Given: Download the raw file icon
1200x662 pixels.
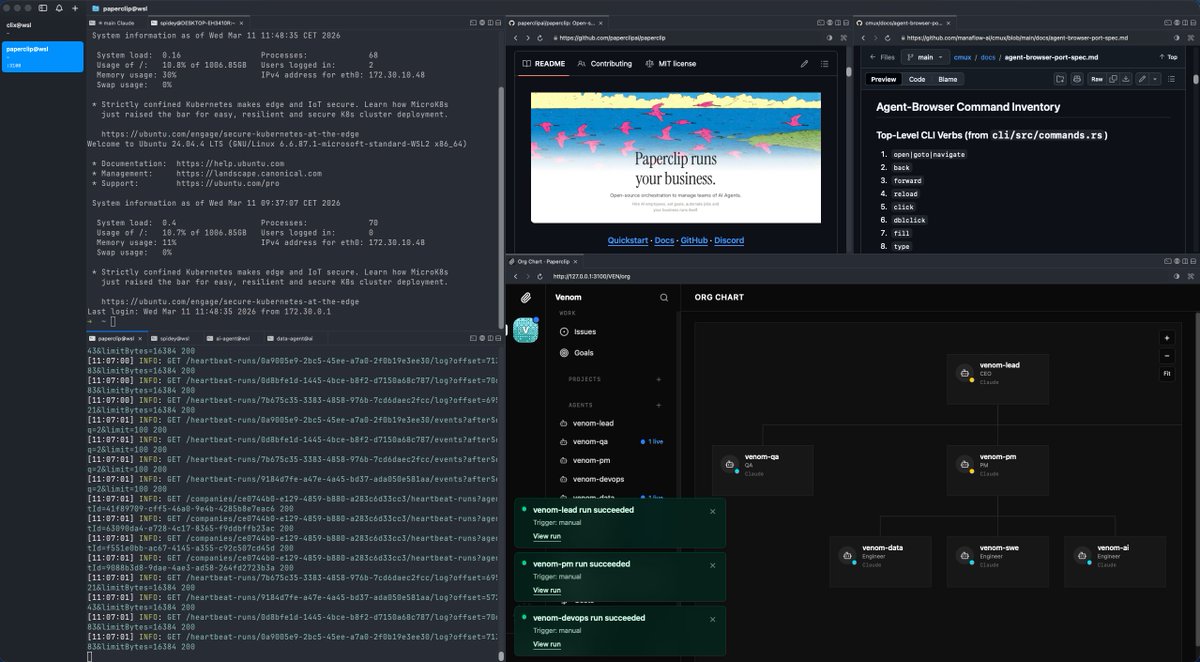Looking at the screenshot, I should pyautogui.click(x=1126, y=79).
